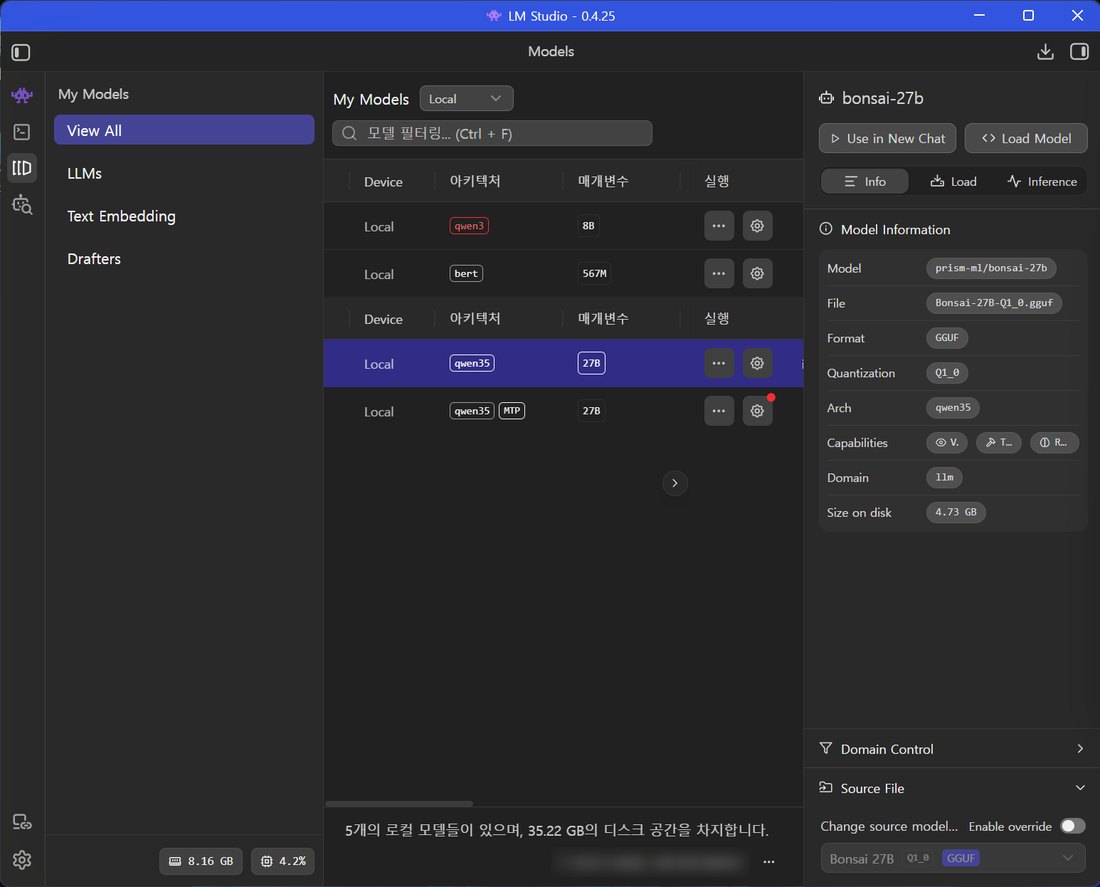Click the Vision capability badge
Image resolution: width=1100 pixels, height=887 pixels.
(946, 442)
